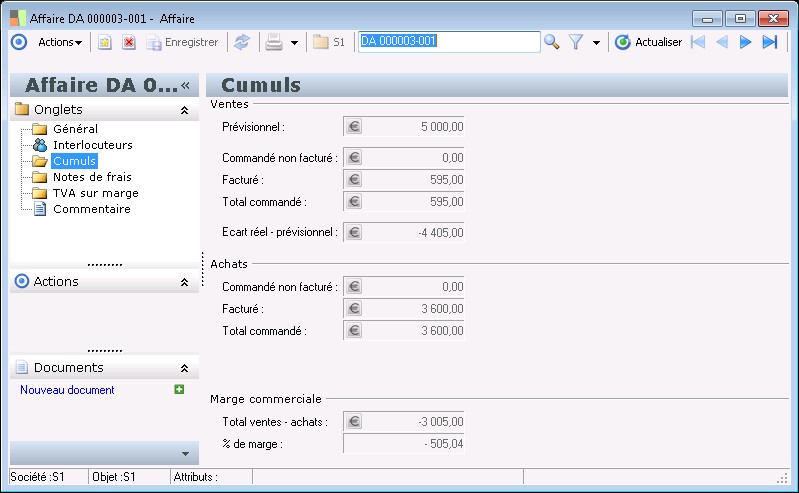The width and height of the screenshot is (799, 493).
Task: Click the new record icon in the toolbar
Action: pyautogui.click(x=104, y=42)
